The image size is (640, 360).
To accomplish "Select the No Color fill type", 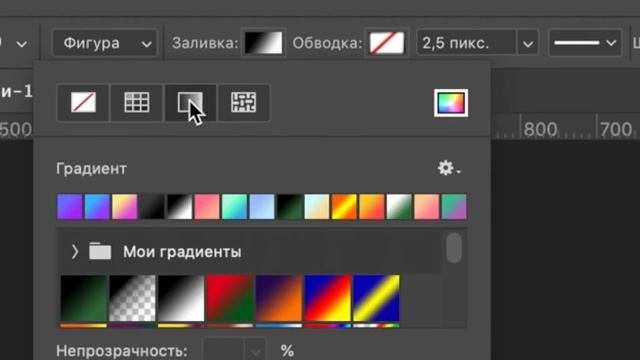I will click(83, 102).
